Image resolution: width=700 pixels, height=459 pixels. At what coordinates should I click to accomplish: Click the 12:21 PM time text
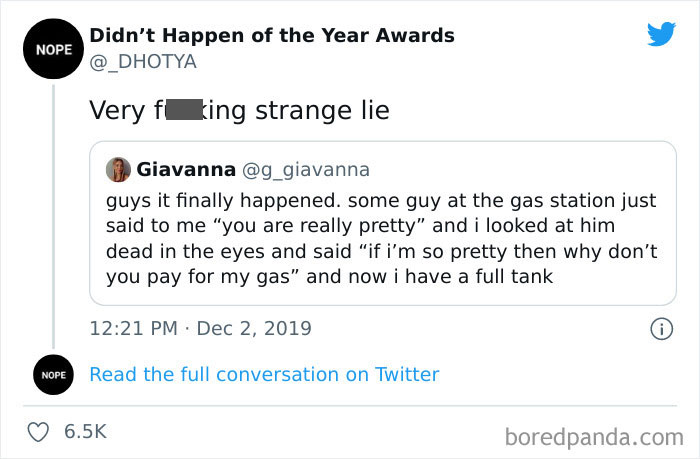tap(132, 328)
